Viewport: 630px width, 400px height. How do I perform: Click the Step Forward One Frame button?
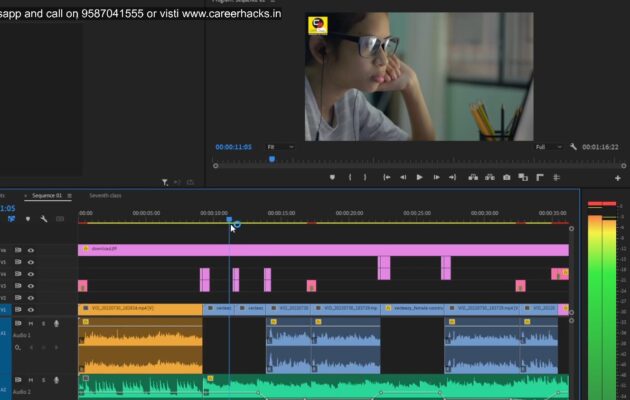tap(437, 177)
